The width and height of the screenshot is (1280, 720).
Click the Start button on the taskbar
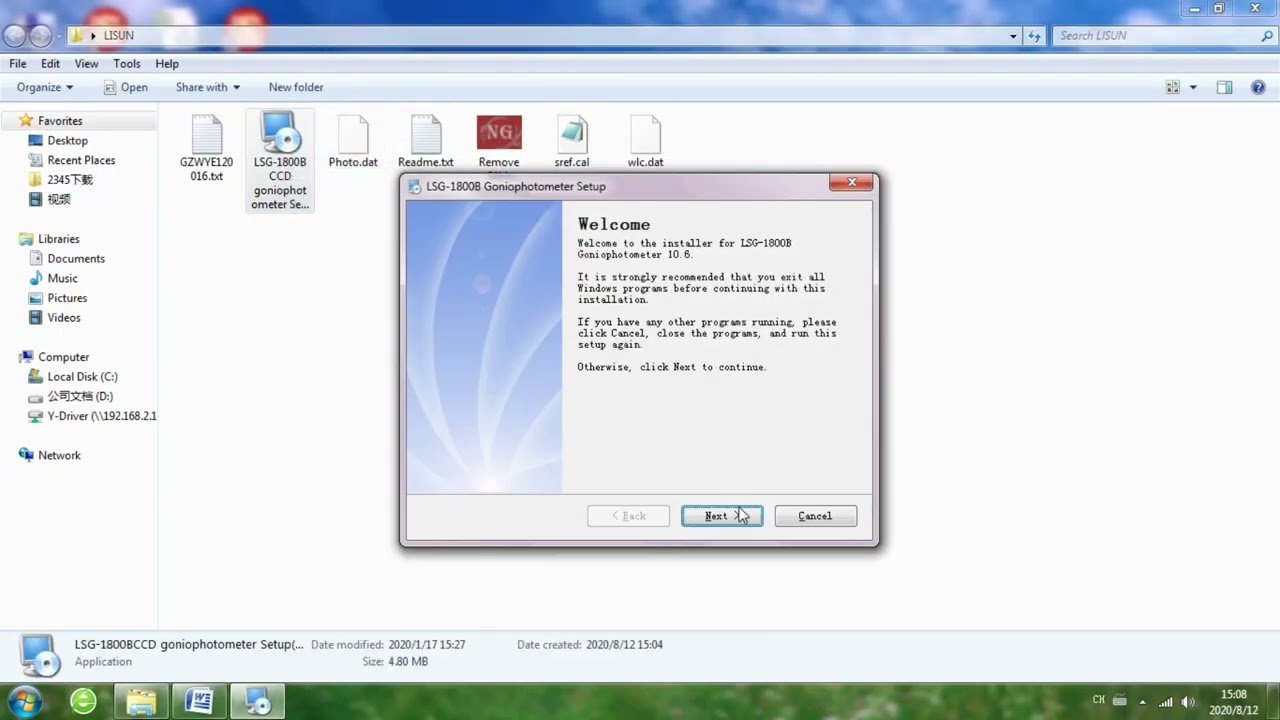pyautogui.click(x=24, y=700)
